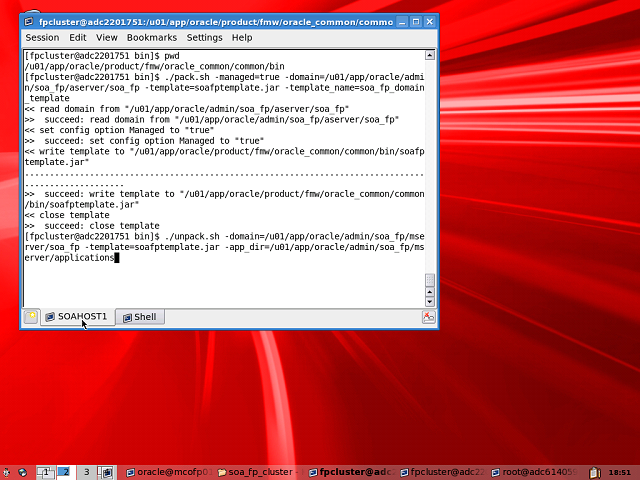Click the terminal window title bar text
This screenshot has height=480, width=640.
[216, 22]
